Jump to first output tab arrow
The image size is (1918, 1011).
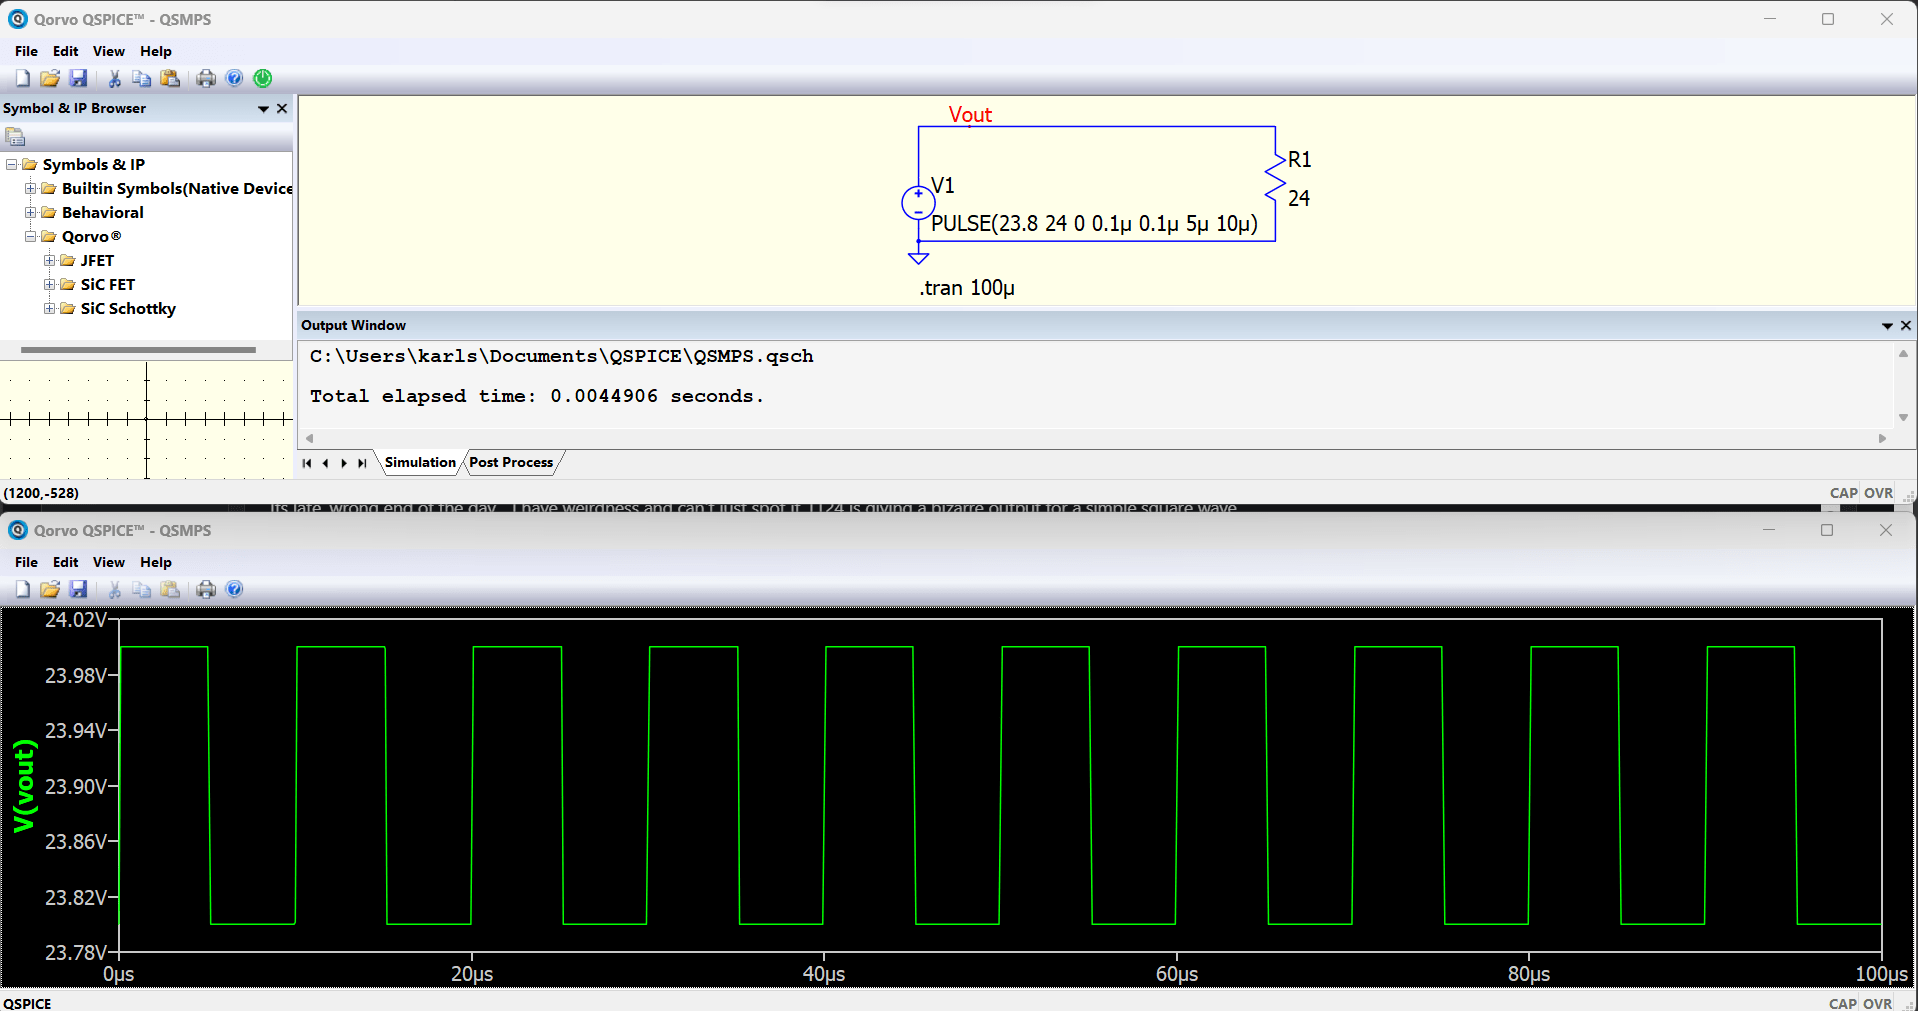pyautogui.click(x=307, y=463)
